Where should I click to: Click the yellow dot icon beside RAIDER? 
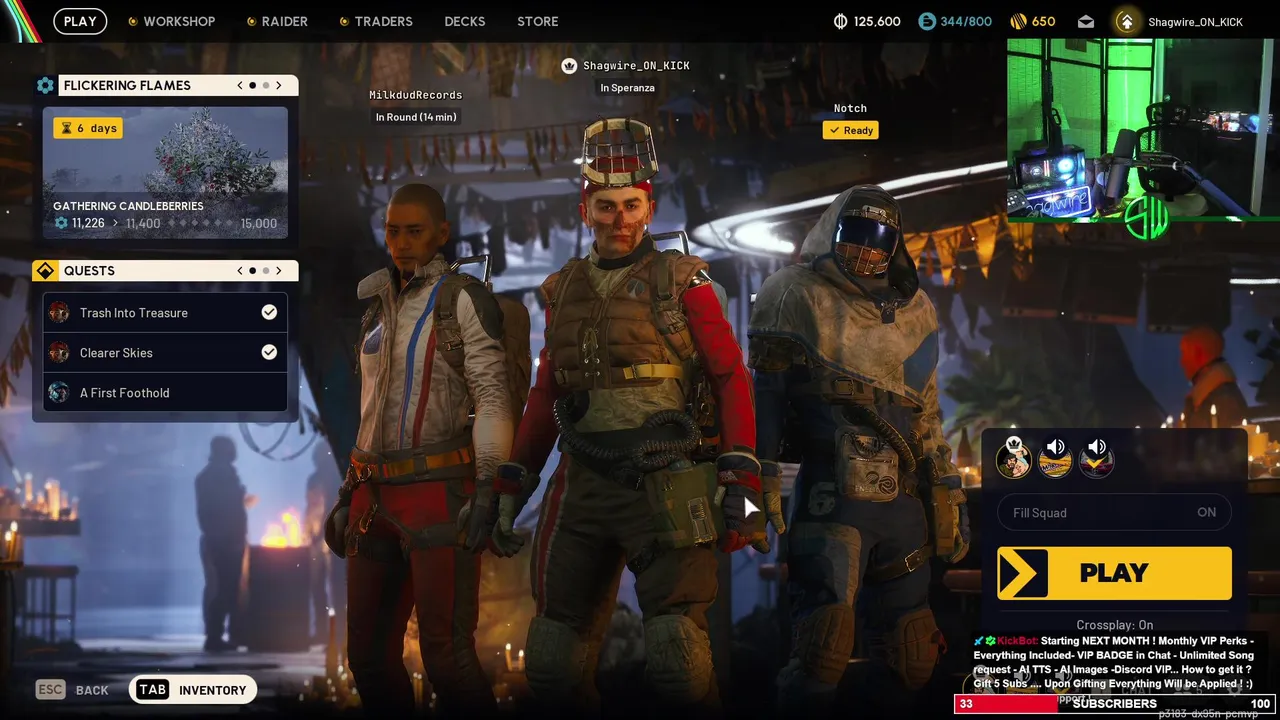click(251, 21)
